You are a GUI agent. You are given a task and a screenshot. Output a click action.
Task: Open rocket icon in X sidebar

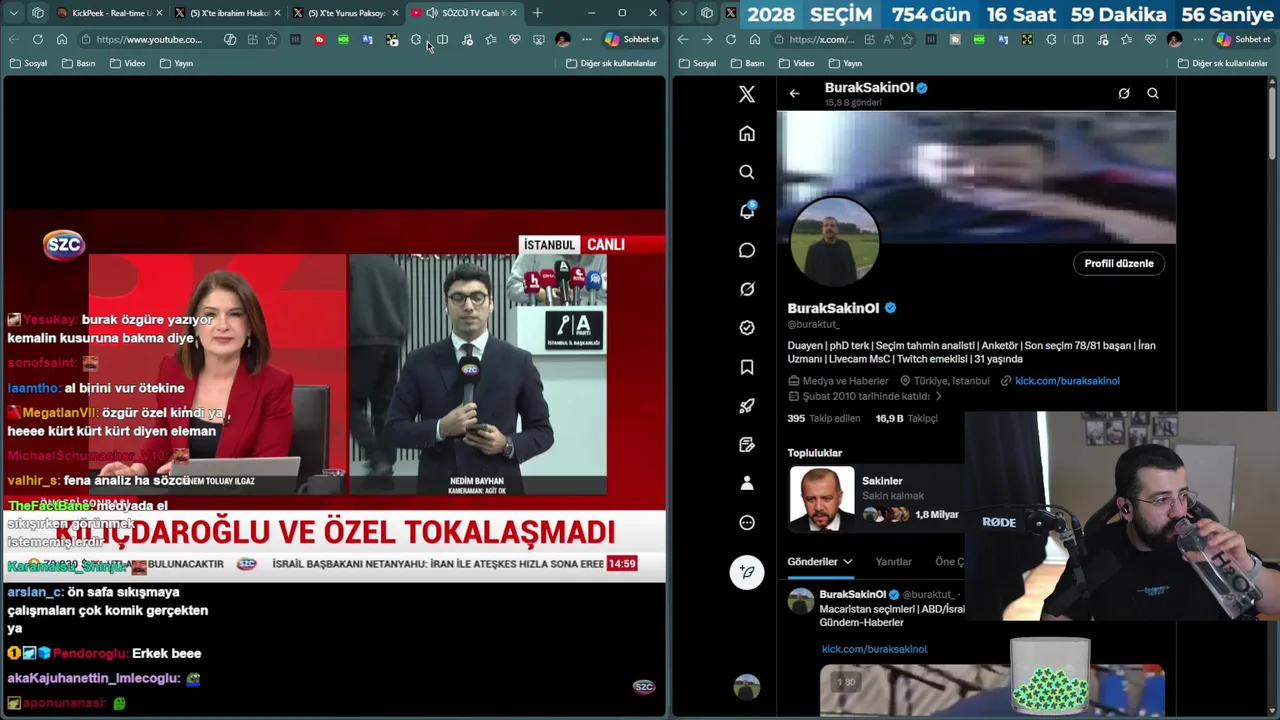pos(746,406)
